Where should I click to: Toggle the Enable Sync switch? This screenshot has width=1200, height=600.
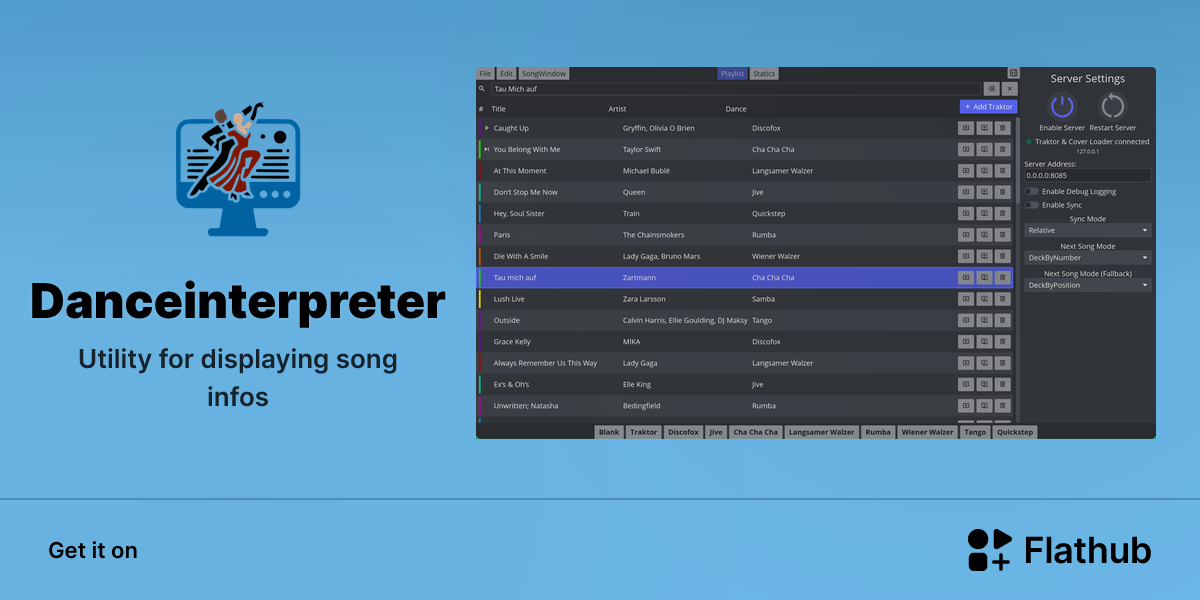pos(1031,205)
